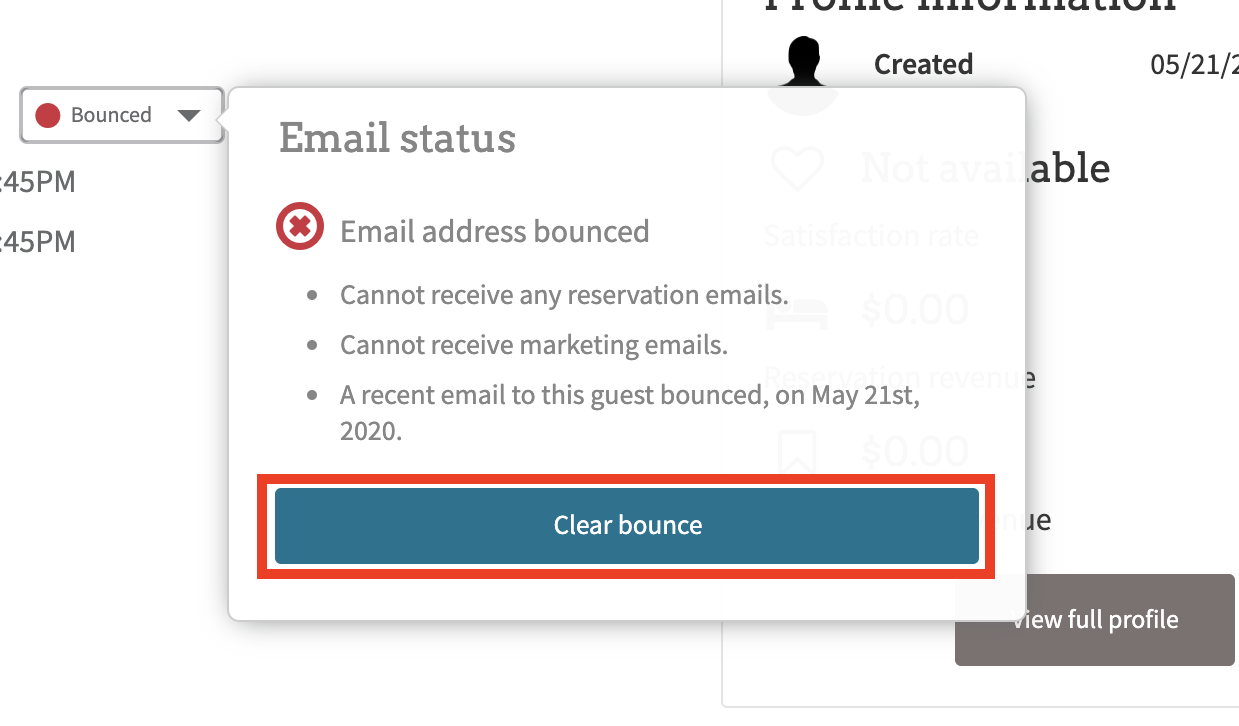Click the 05/21 created date value
Viewport: 1239px width, 726px height.
(1194, 64)
